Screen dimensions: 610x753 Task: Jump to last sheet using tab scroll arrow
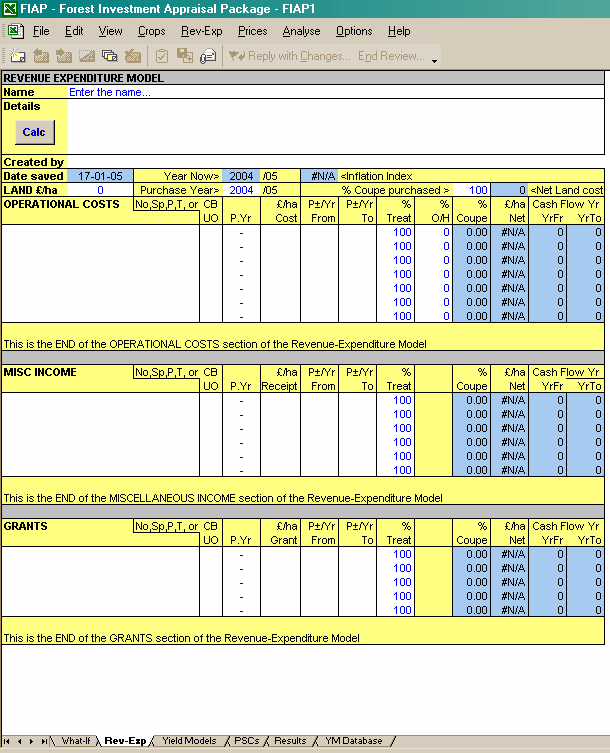tap(43, 741)
